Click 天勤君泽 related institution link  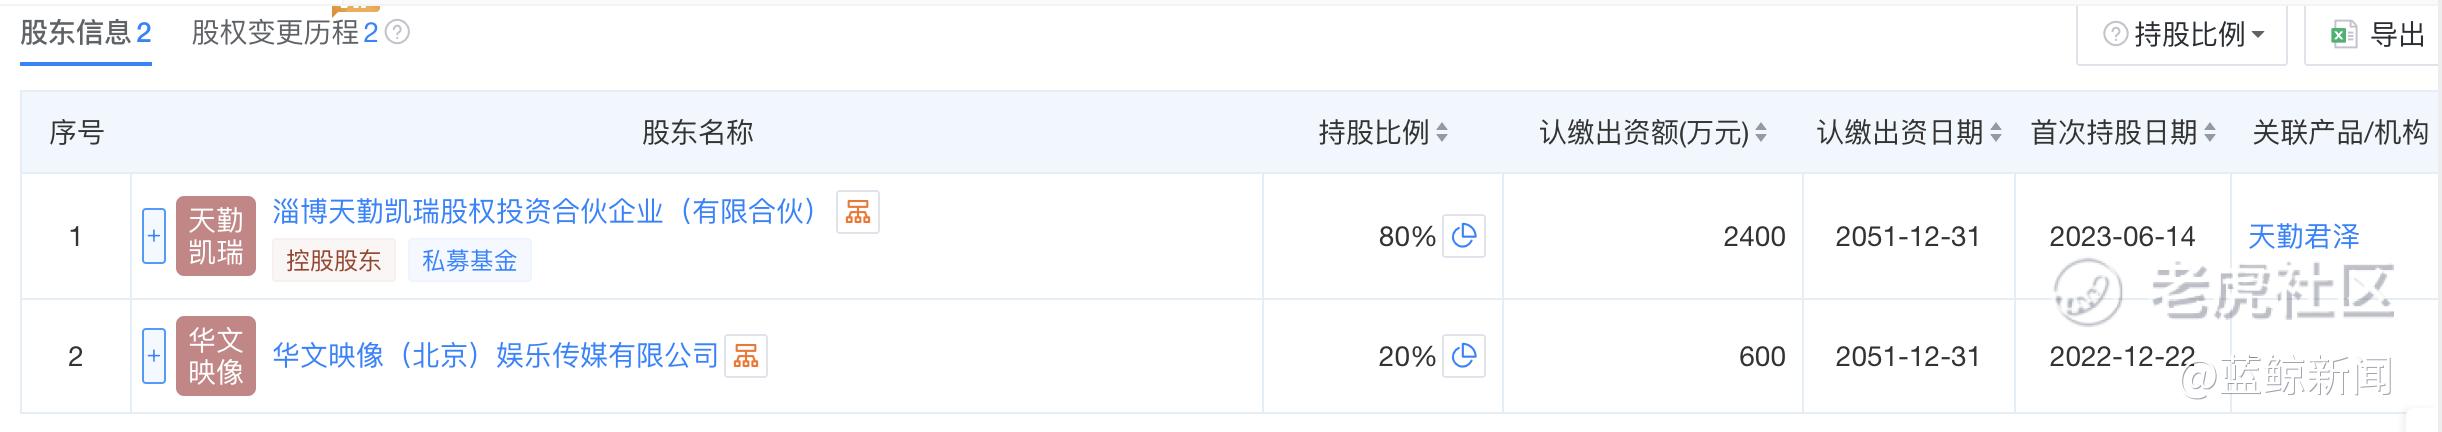click(2303, 236)
